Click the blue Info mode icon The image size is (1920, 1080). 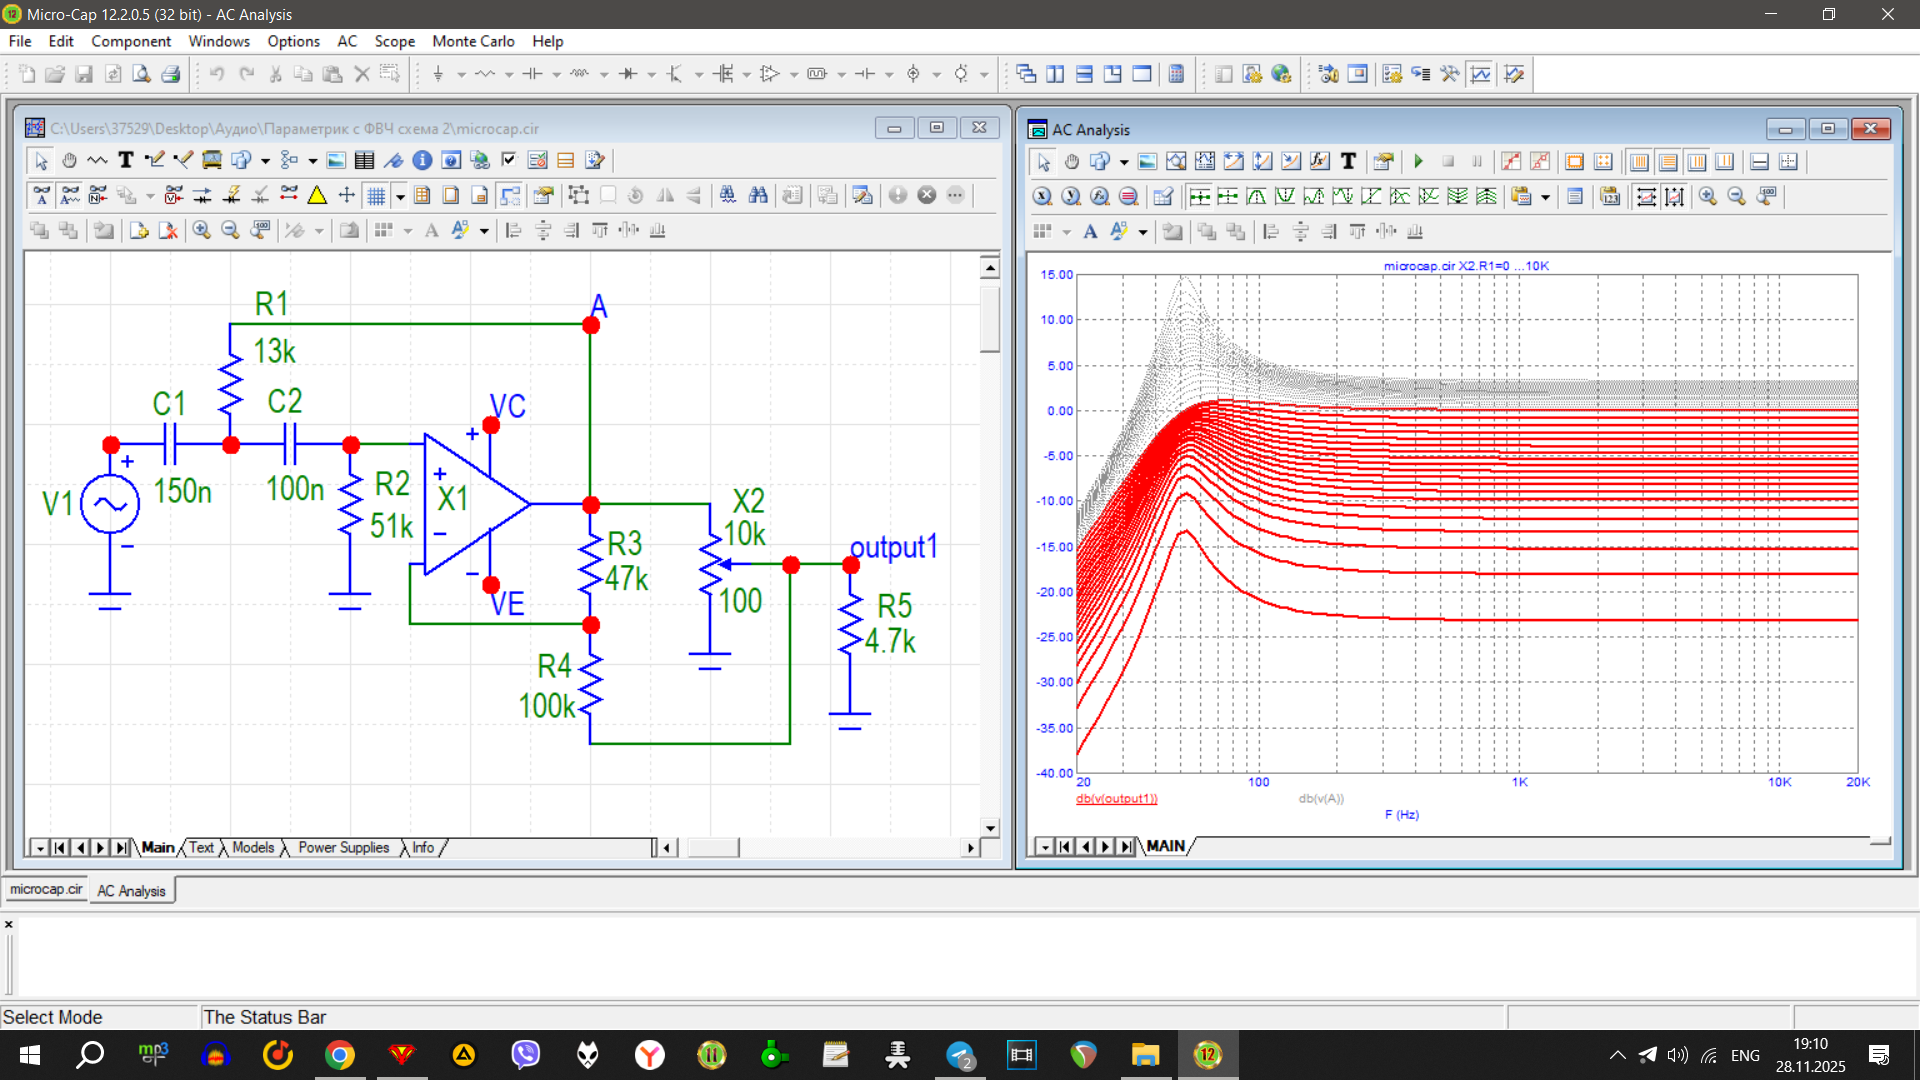coord(422,160)
